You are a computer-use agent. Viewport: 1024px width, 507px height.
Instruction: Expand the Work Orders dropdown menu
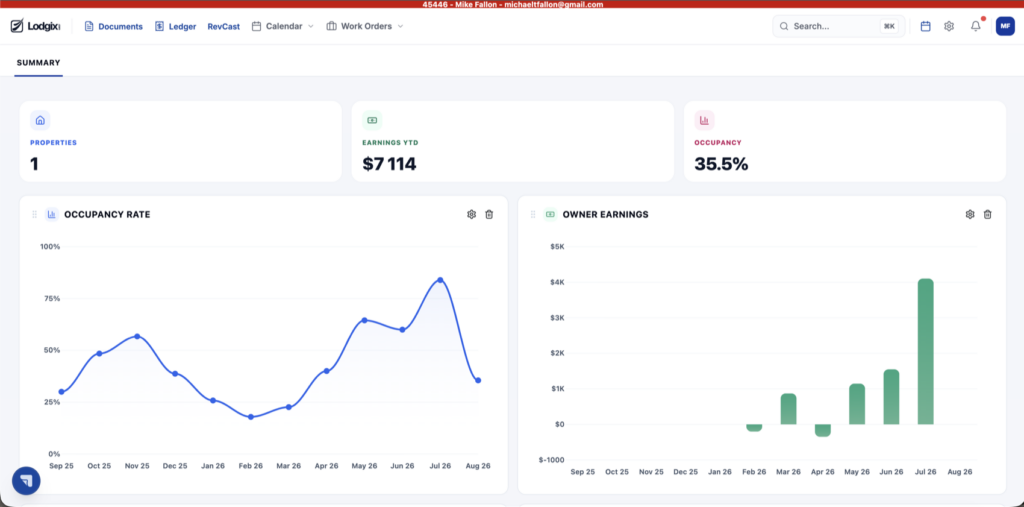(364, 26)
